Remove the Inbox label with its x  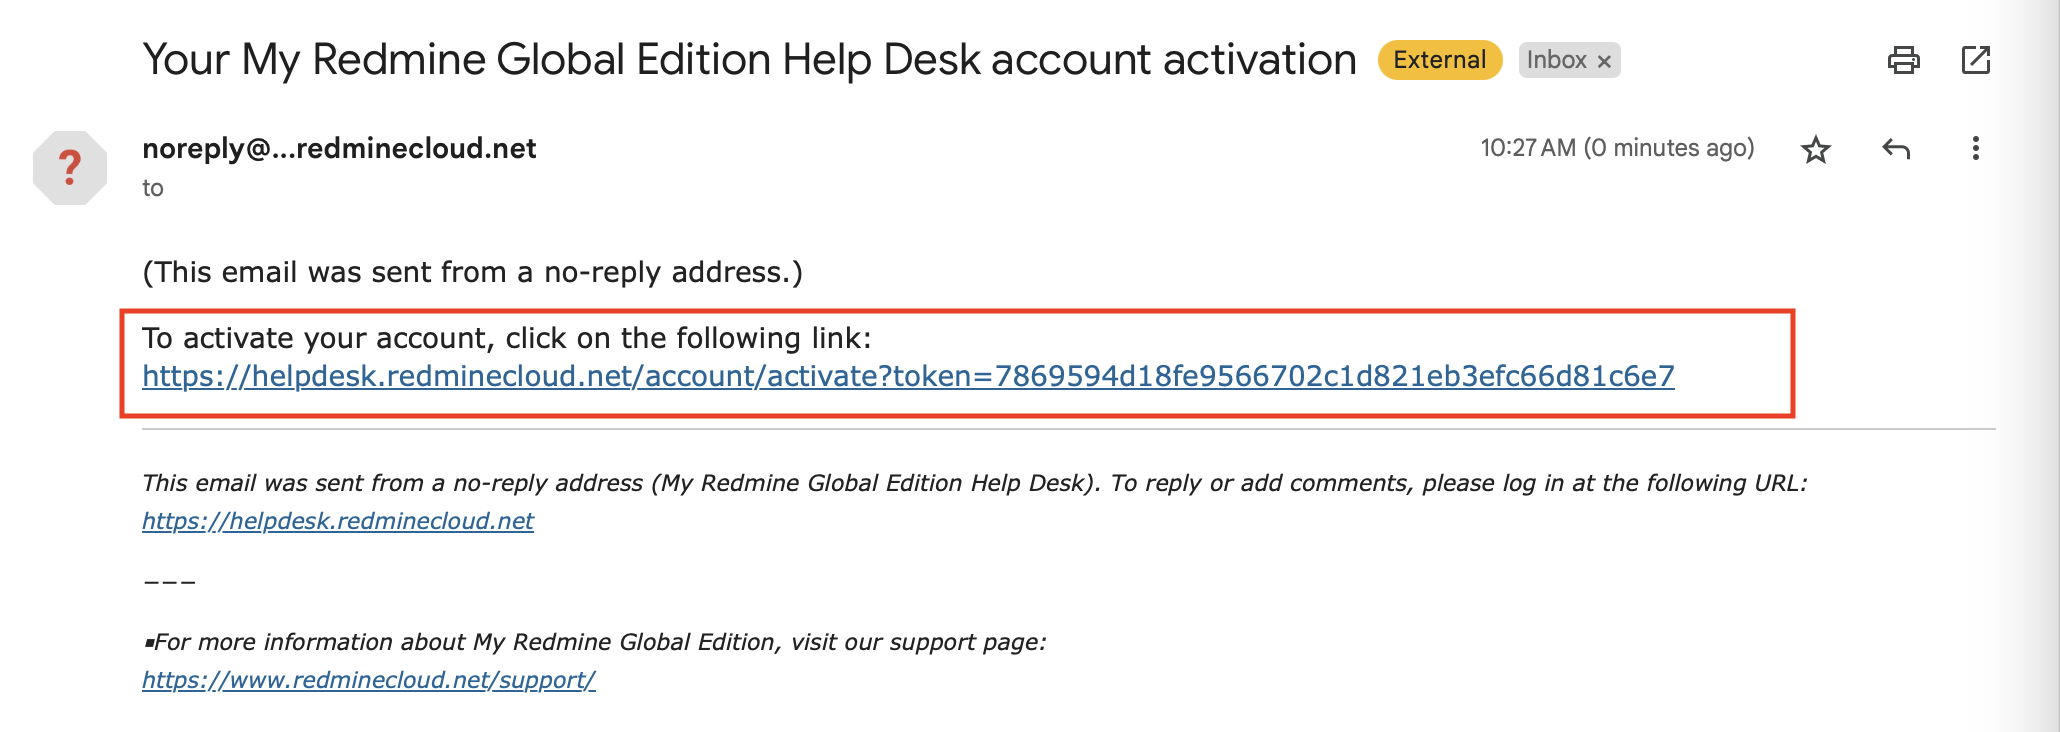tap(1604, 61)
